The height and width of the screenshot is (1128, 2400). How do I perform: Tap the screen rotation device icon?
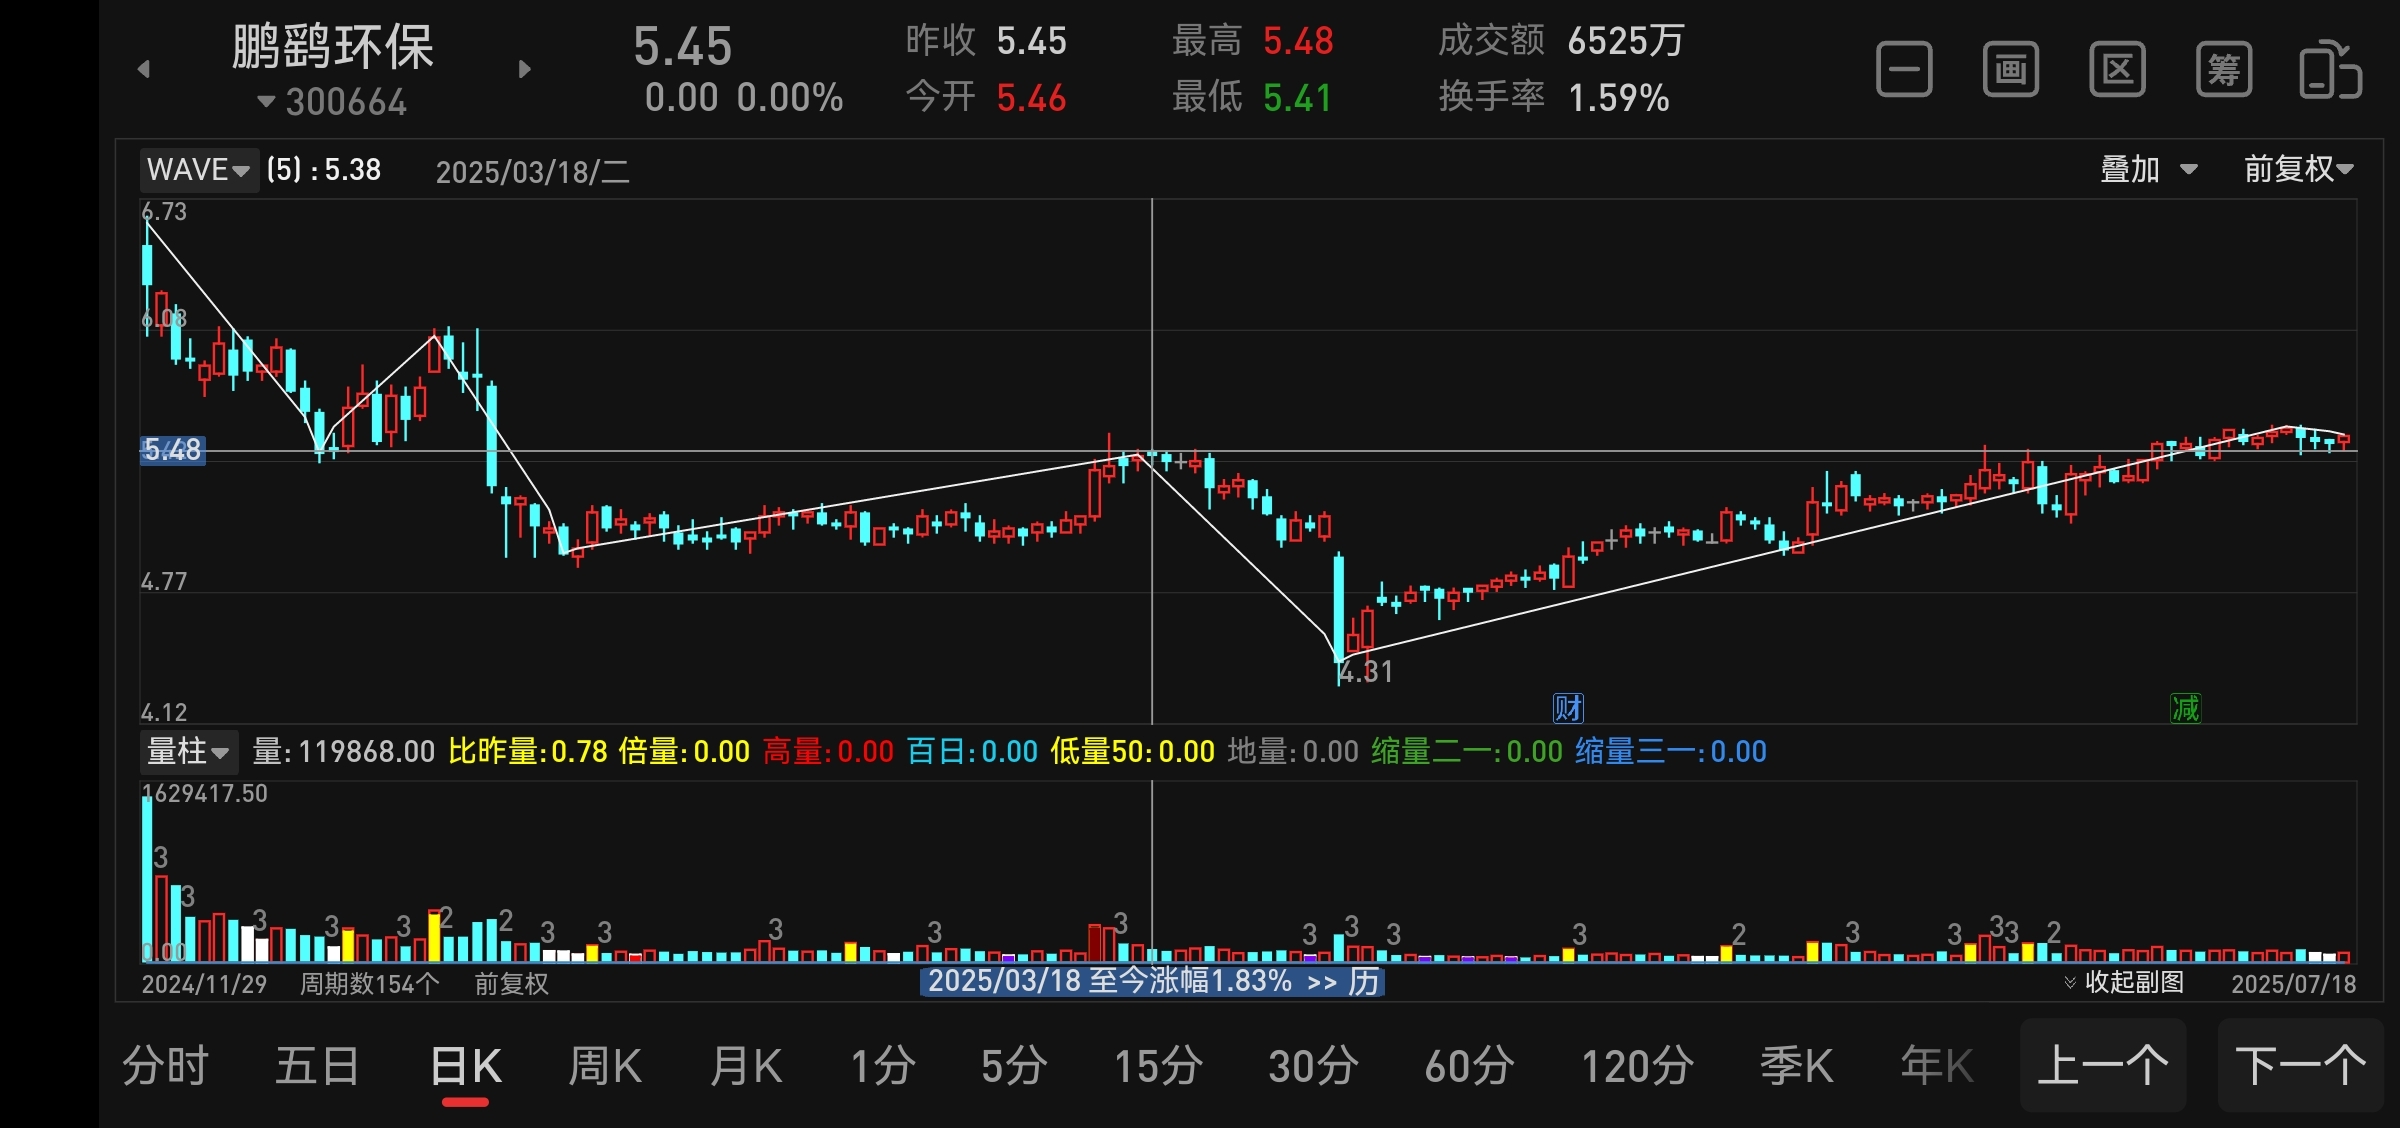[x=2331, y=70]
